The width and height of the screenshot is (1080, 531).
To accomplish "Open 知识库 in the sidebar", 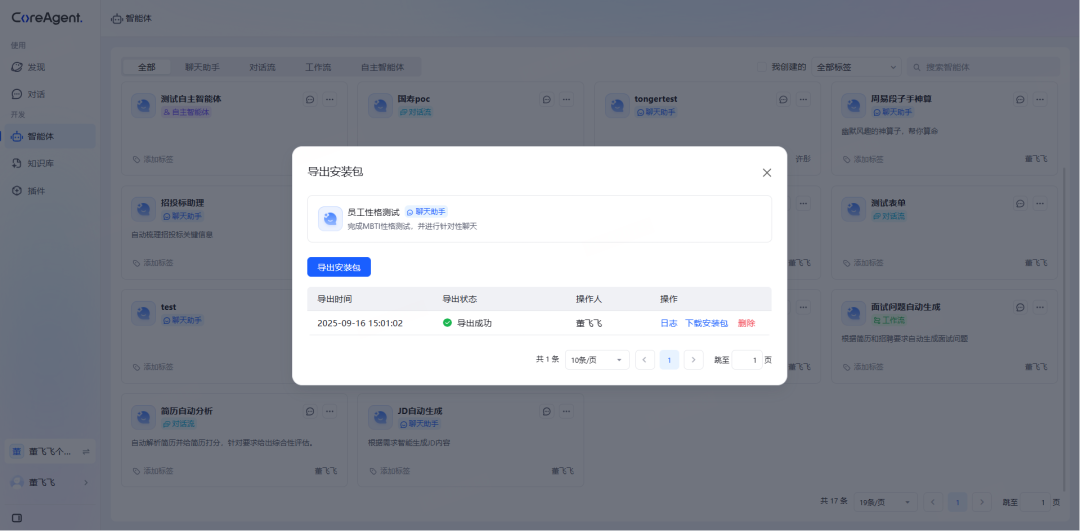I will pos(50,163).
